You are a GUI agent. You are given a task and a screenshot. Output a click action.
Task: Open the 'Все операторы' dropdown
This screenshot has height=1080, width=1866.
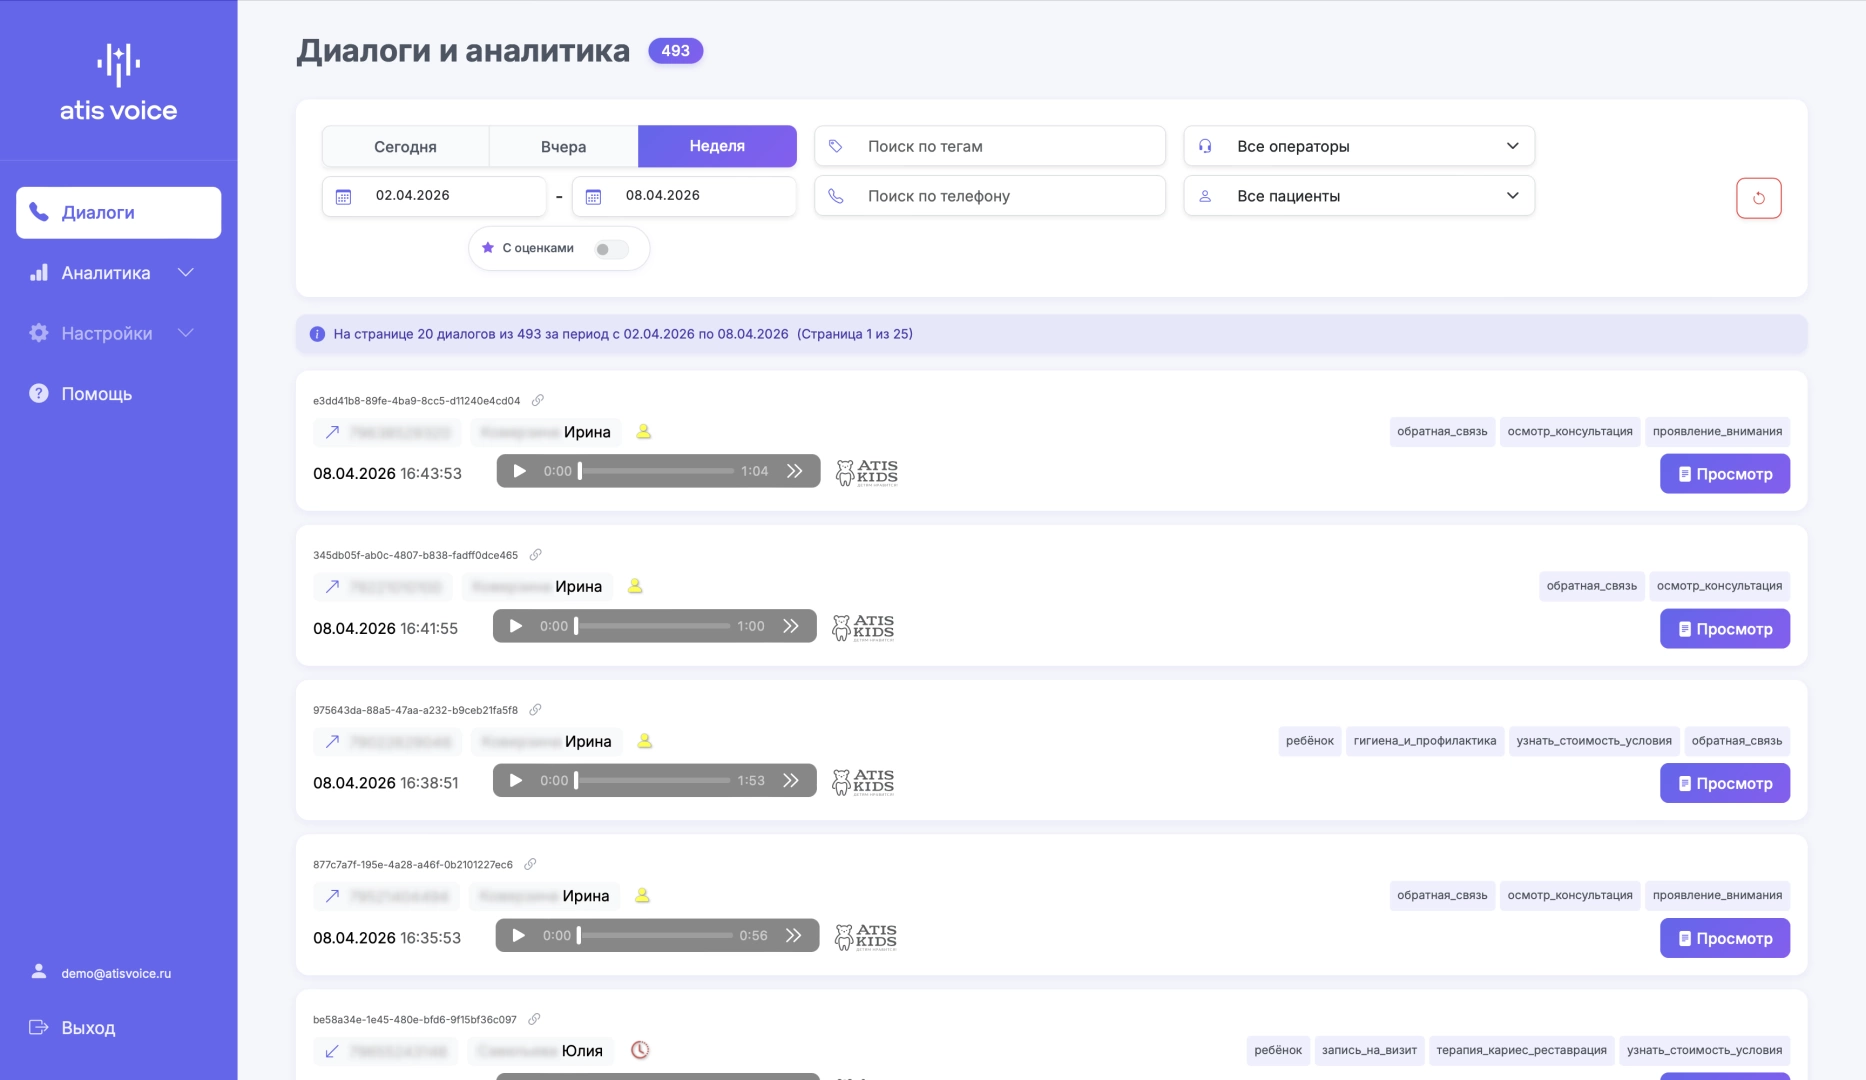pos(1358,146)
